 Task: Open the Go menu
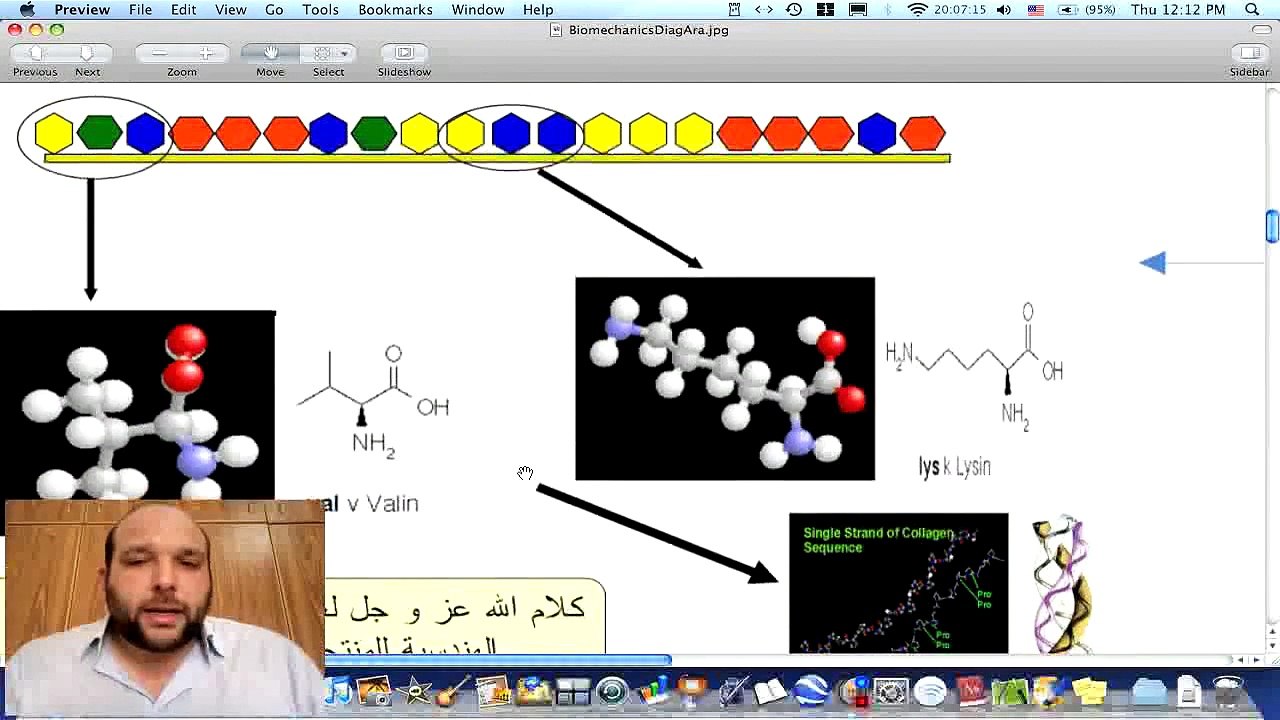coord(274,10)
